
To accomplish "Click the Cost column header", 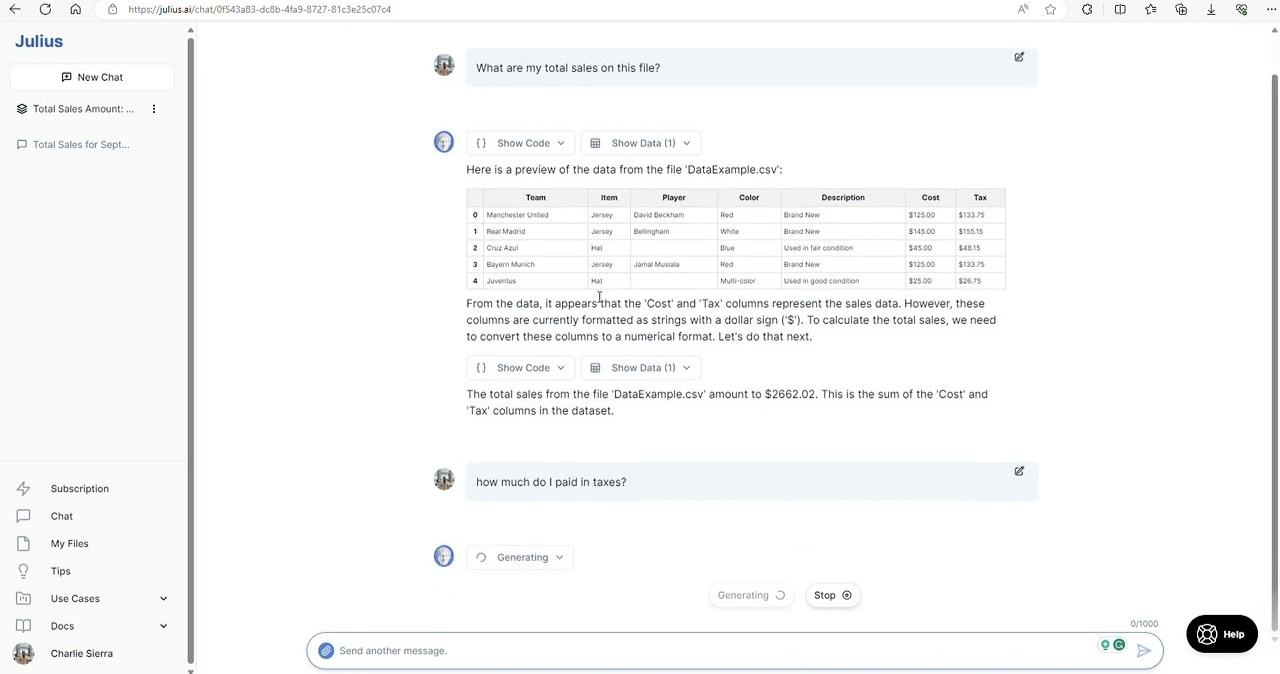I will (x=930, y=198).
